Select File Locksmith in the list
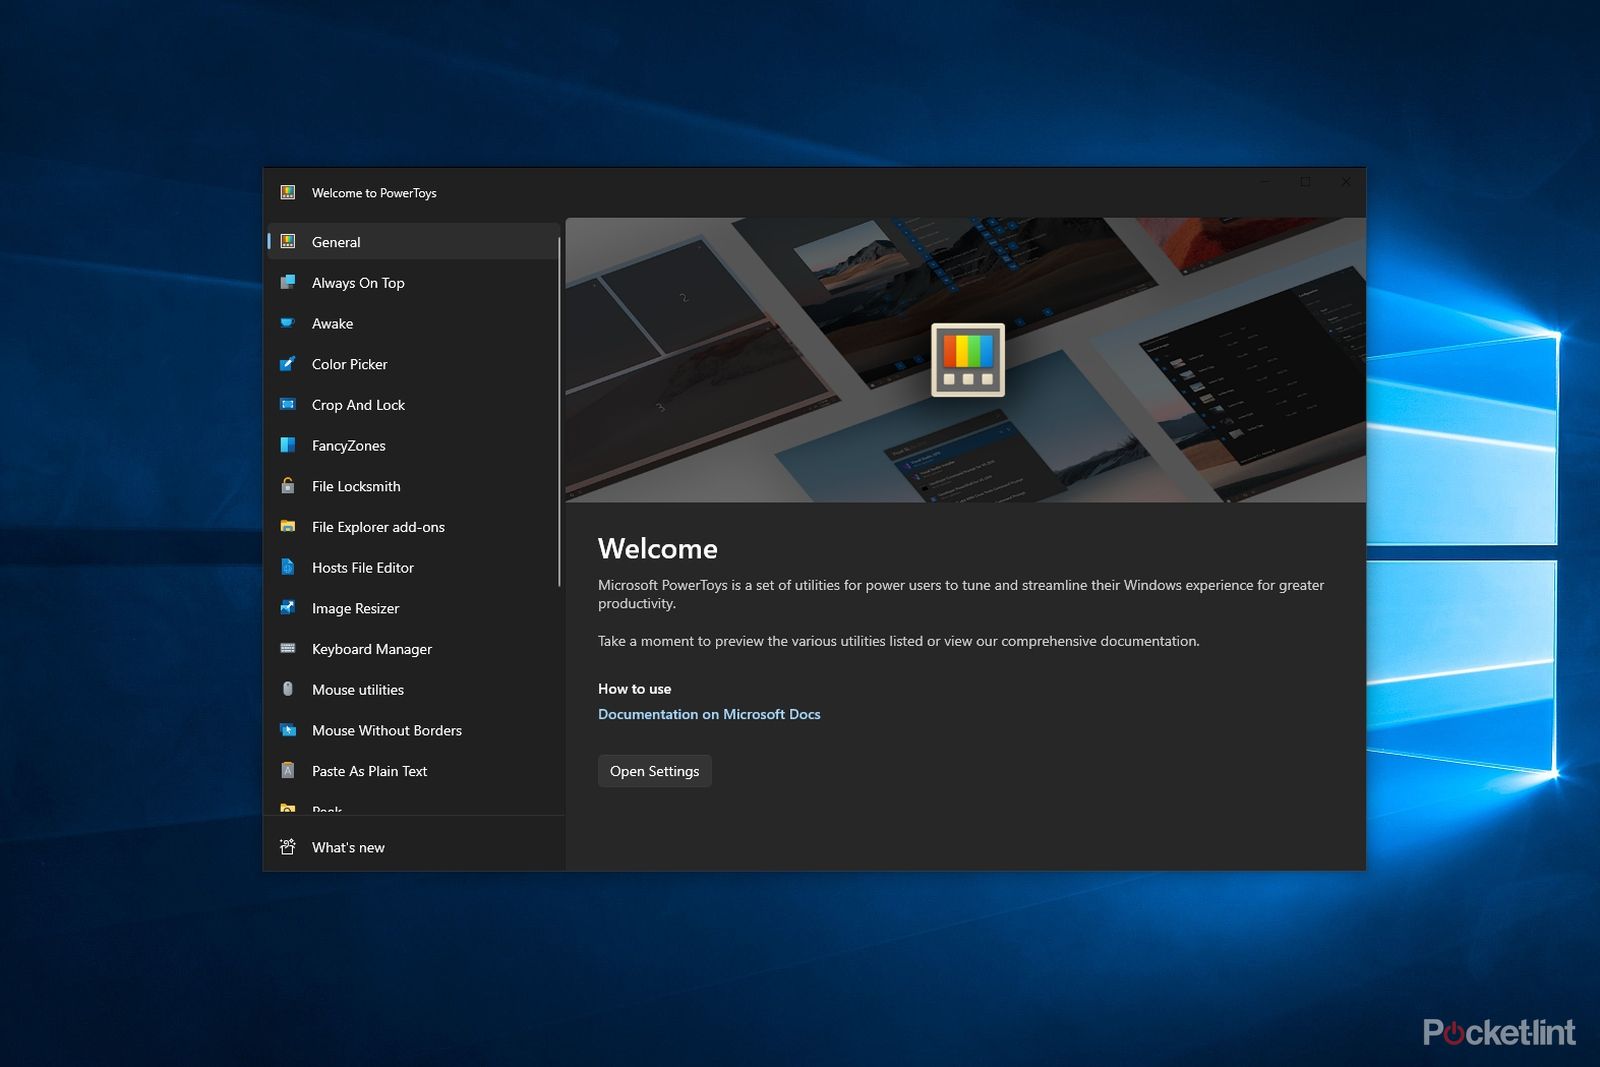The height and width of the screenshot is (1067, 1600). (412, 486)
